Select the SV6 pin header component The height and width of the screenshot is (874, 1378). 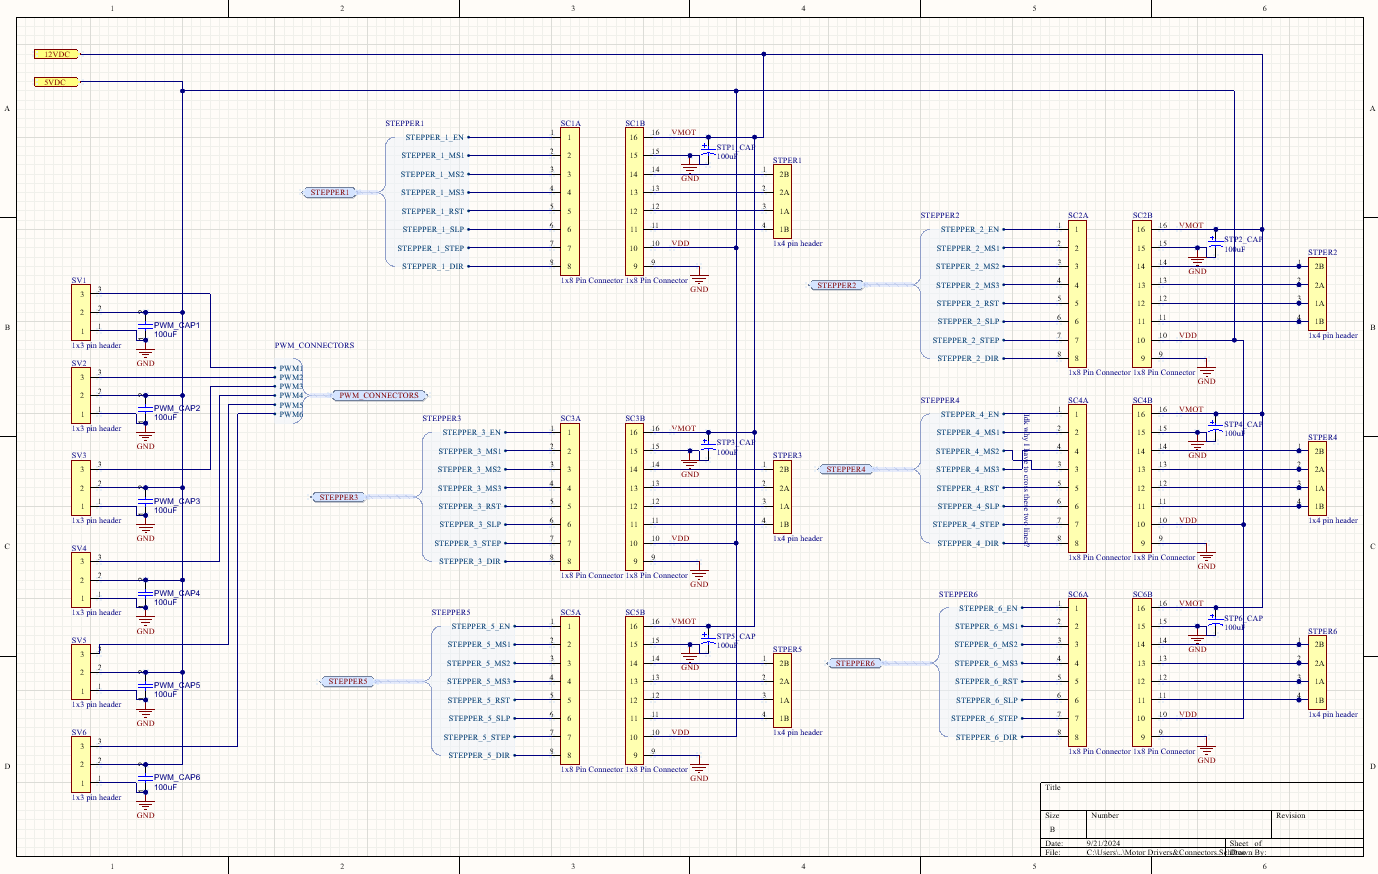coord(82,765)
